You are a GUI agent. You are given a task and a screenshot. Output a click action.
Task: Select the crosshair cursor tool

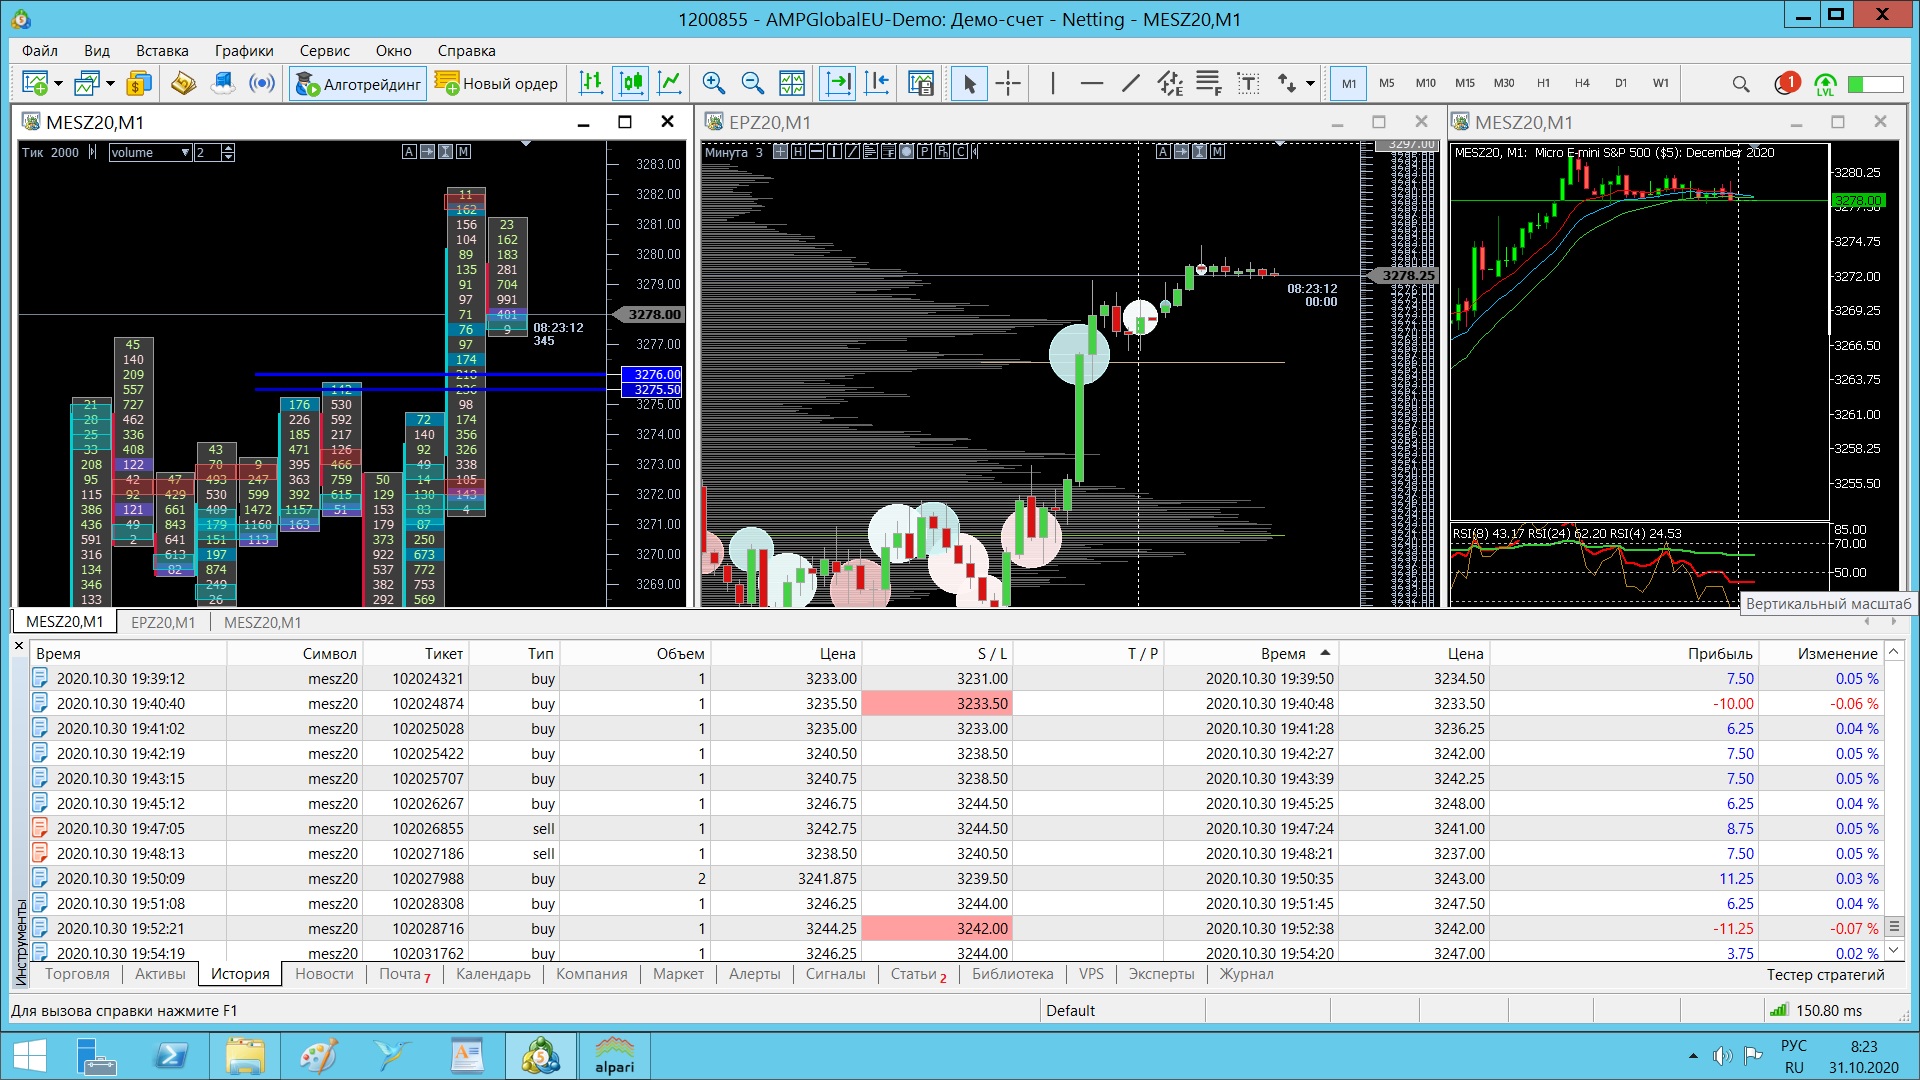1008,84
